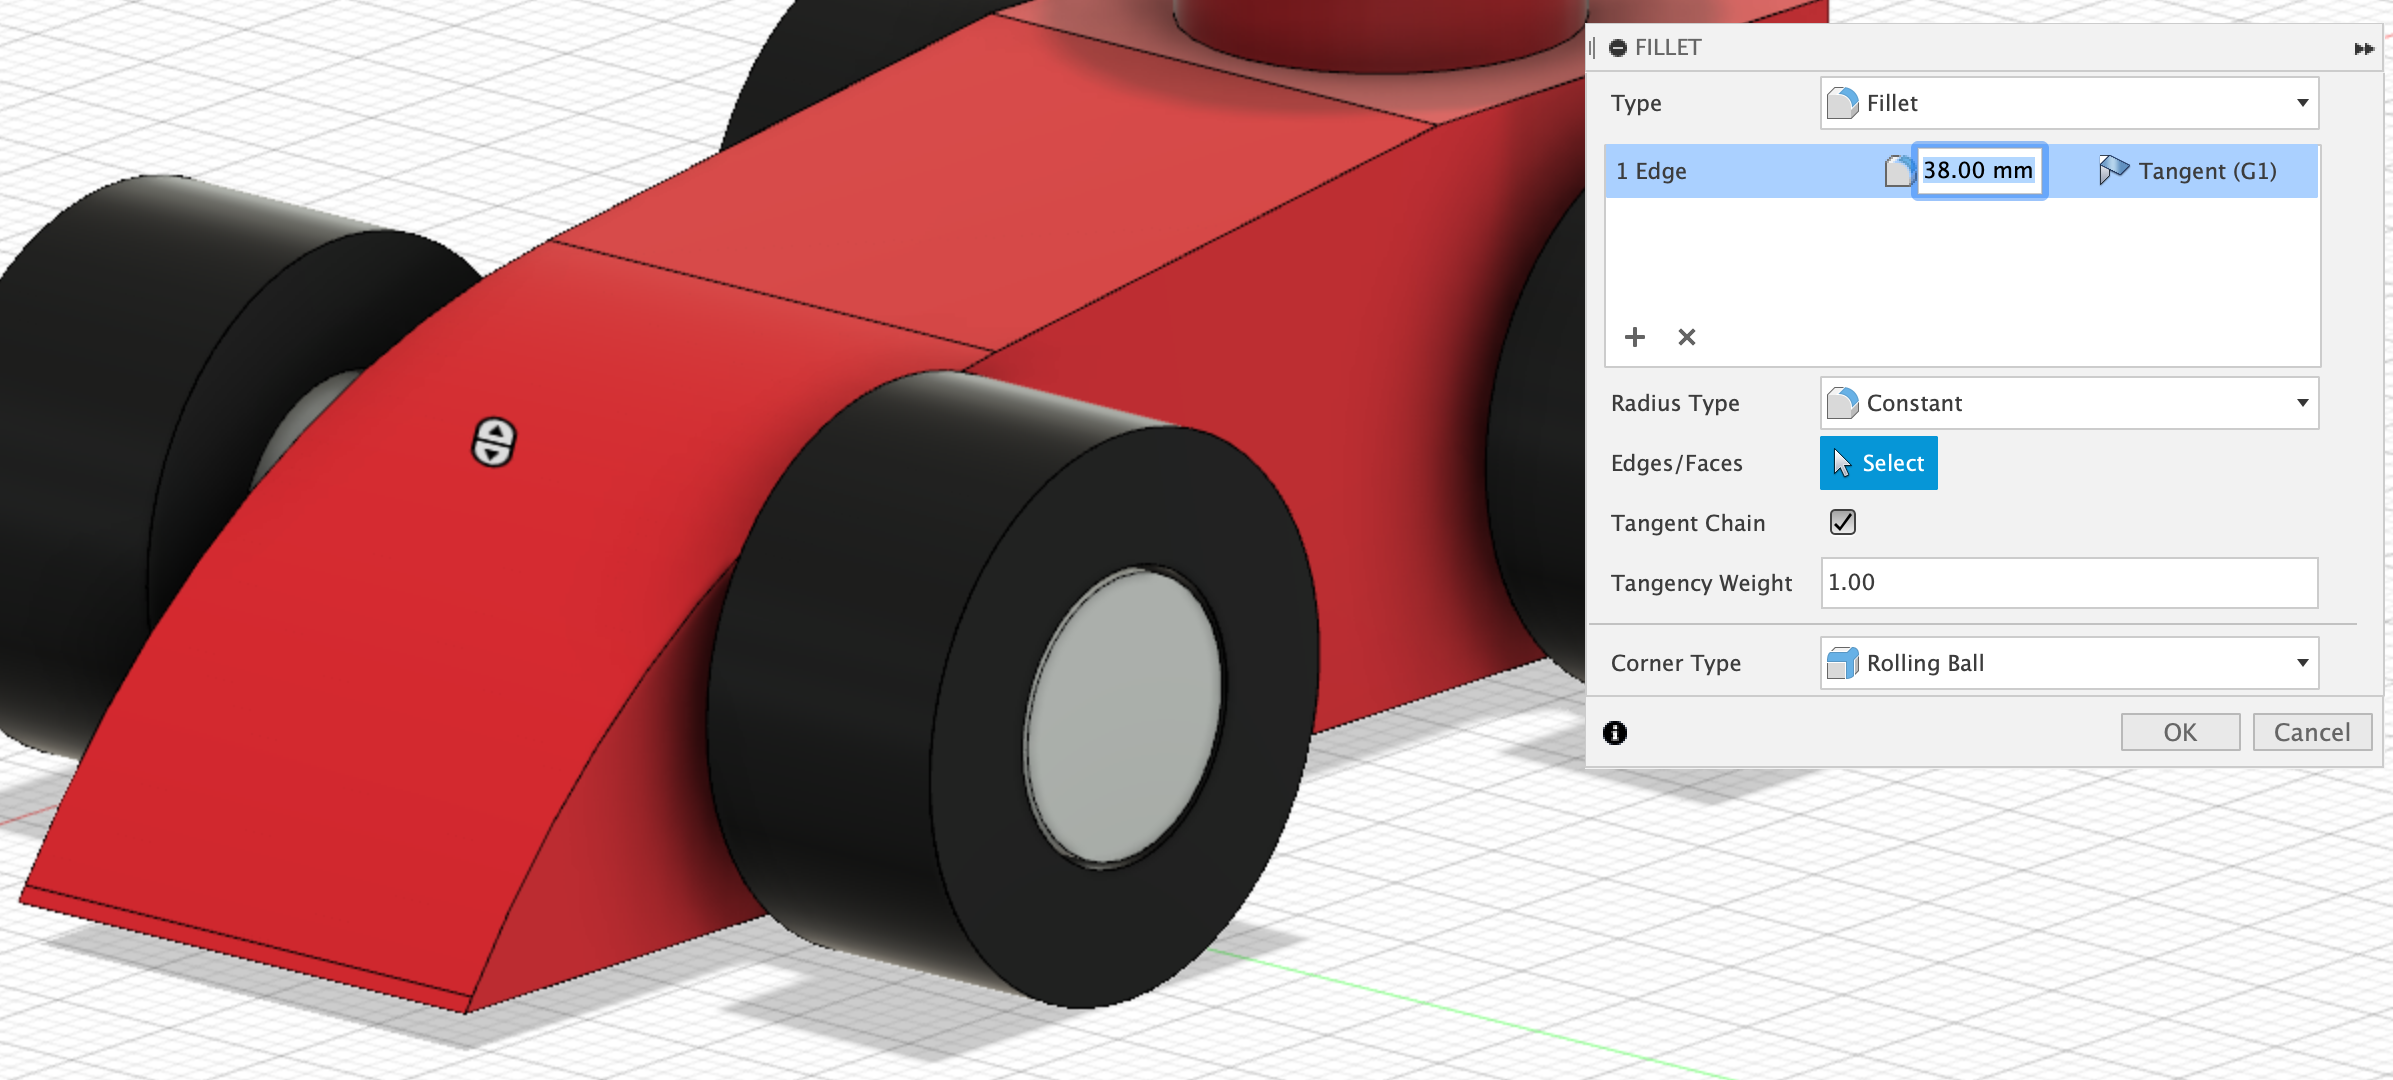This screenshot has width=2393, height=1080.
Task: Open the Corner Type Rolling Ball dropdown
Action: 2068,663
